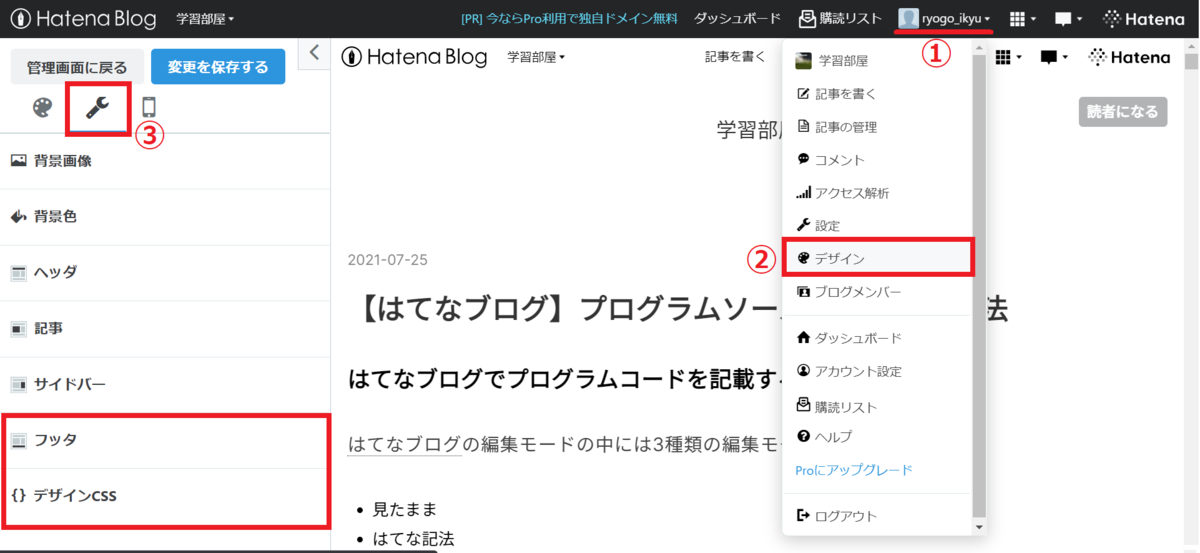Click the 2021-07-25 date link

pyautogui.click(x=387, y=260)
